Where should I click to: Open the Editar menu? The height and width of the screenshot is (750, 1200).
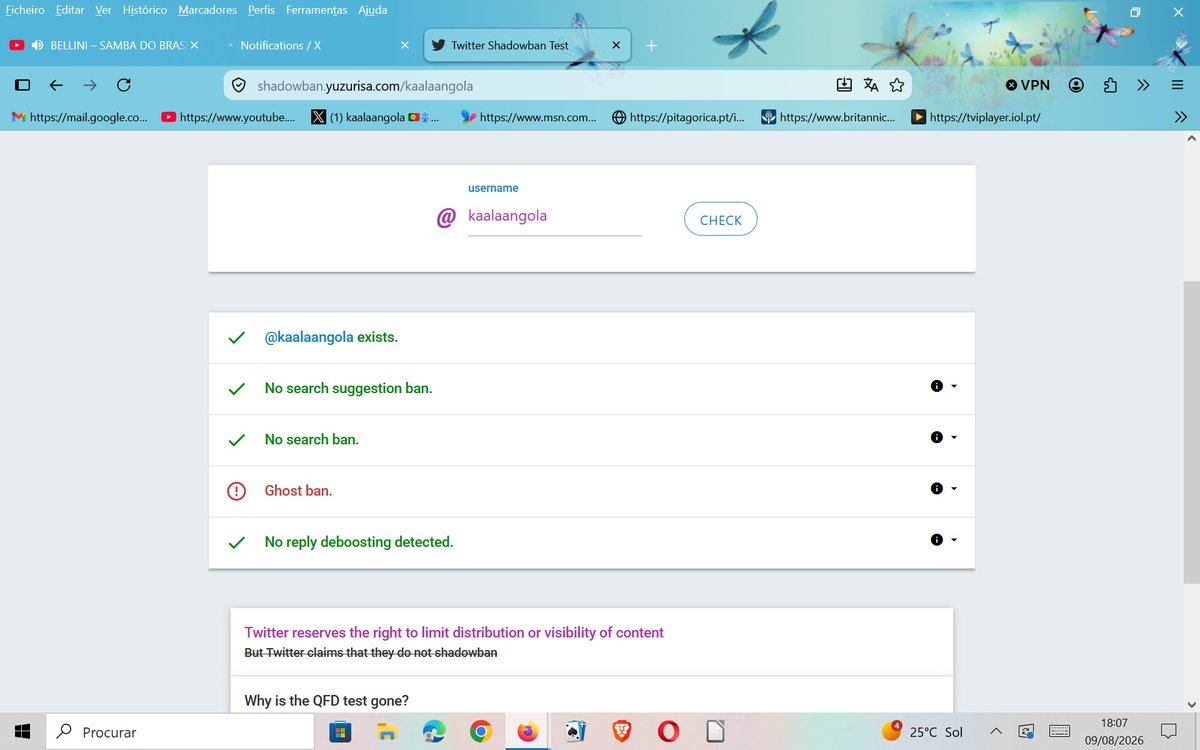[x=70, y=10]
